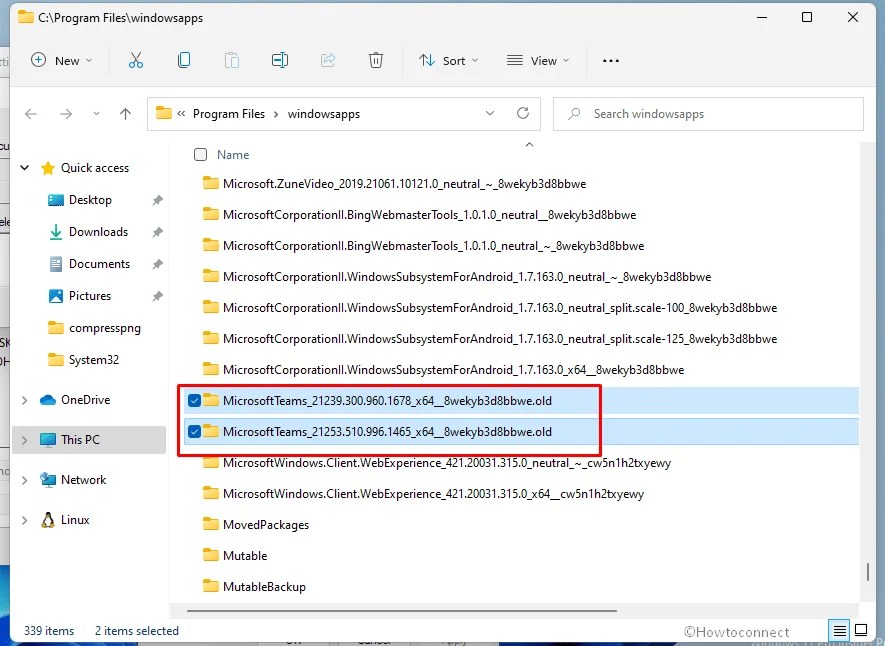Click the pin icon beside Downloads
Image resolution: width=885 pixels, height=646 pixels.
point(157,232)
